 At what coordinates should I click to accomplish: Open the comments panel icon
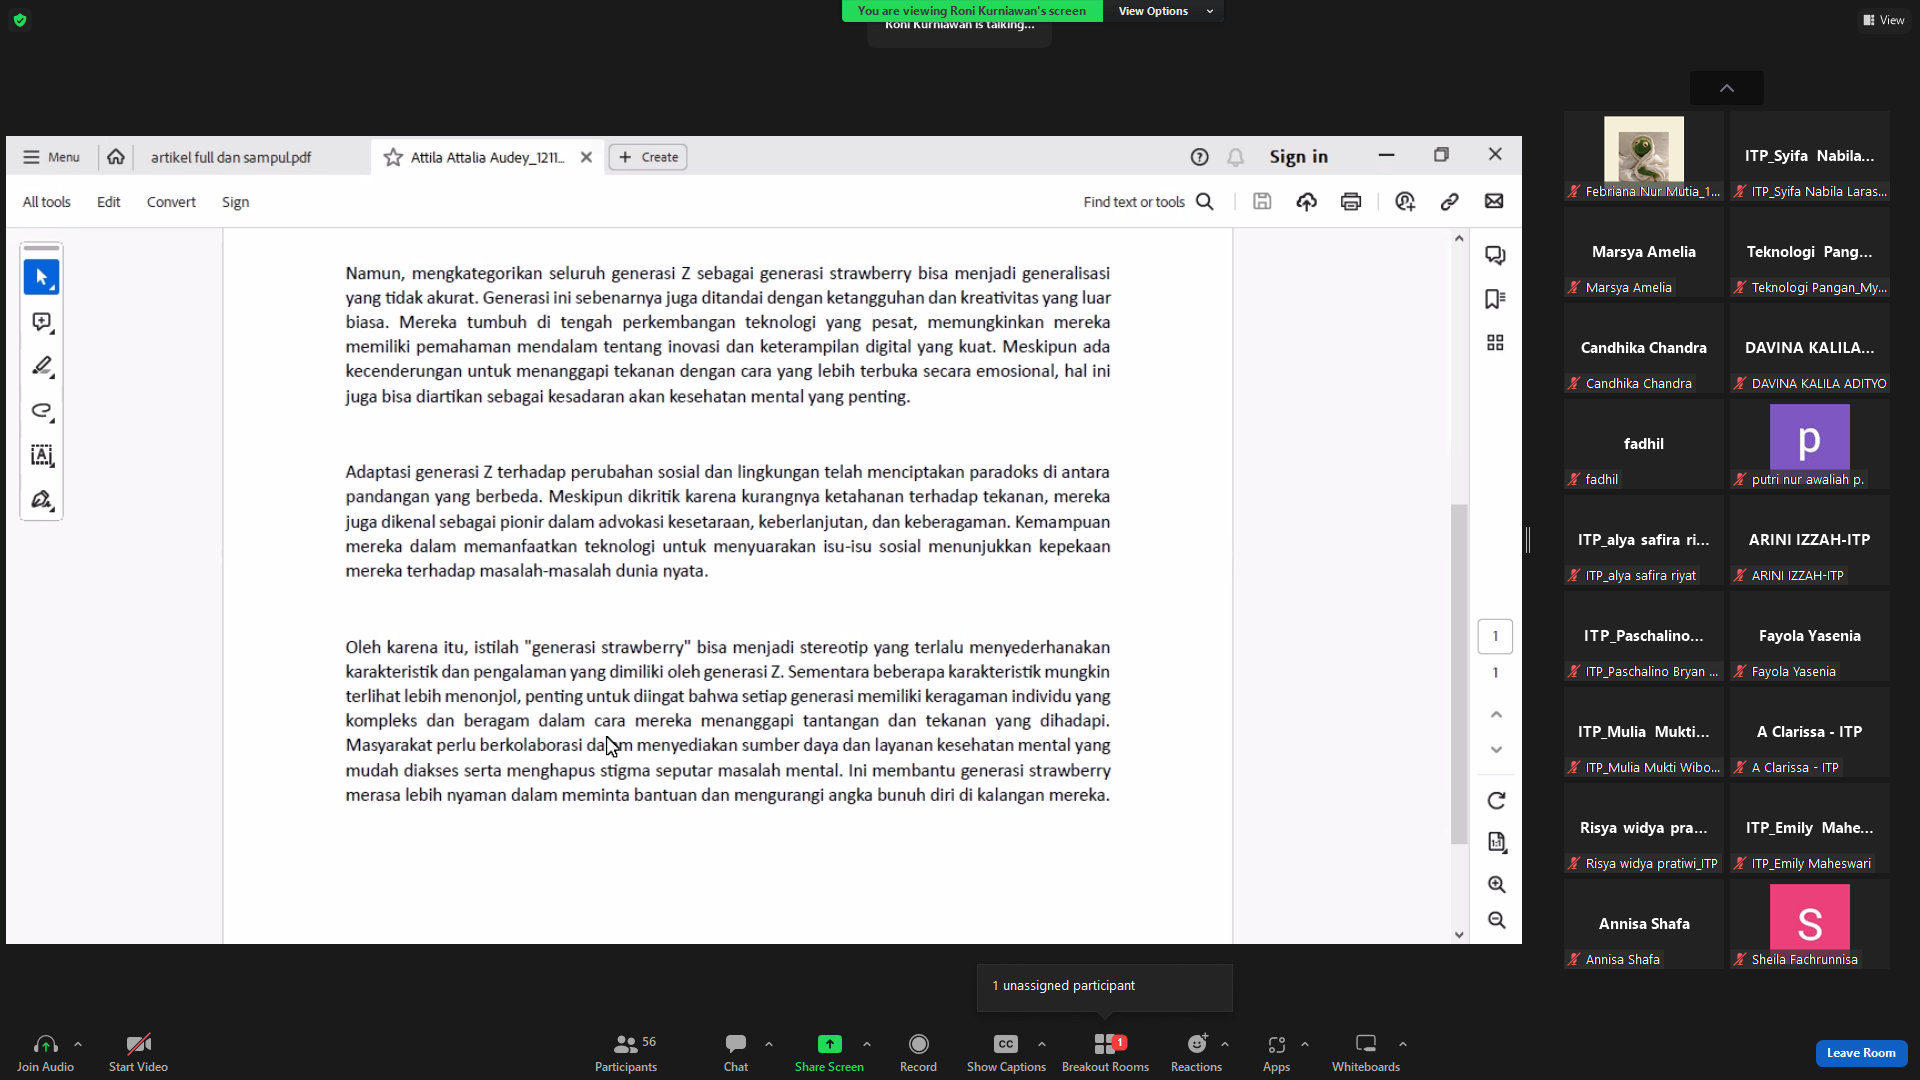pyautogui.click(x=1495, y=255)
